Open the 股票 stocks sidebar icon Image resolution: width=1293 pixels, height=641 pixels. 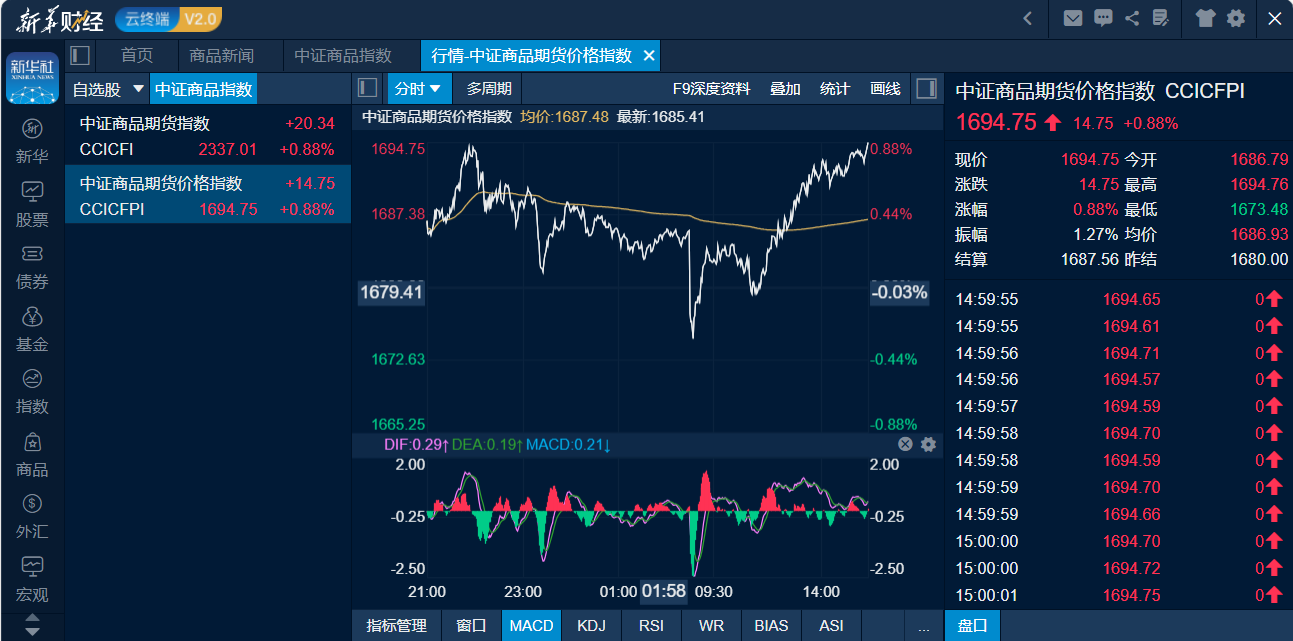[x=32, y=204]
